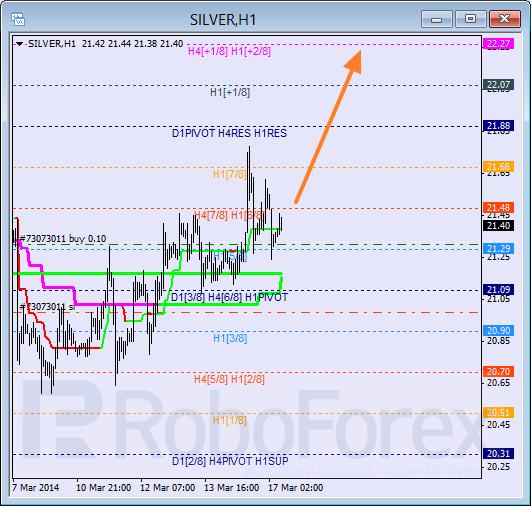
Task: Click the H1[+1/8] level label
Action: click(230, 92)
